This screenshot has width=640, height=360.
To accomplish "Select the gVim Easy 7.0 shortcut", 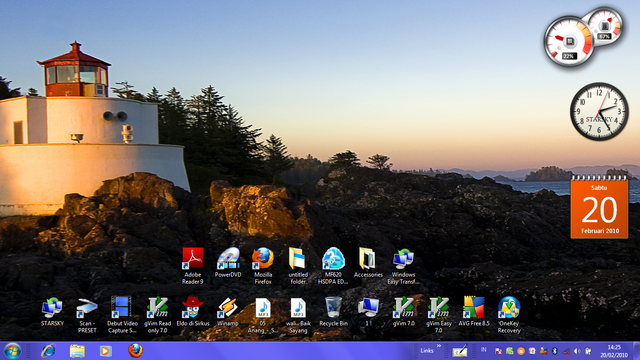I will pos(438,314).
